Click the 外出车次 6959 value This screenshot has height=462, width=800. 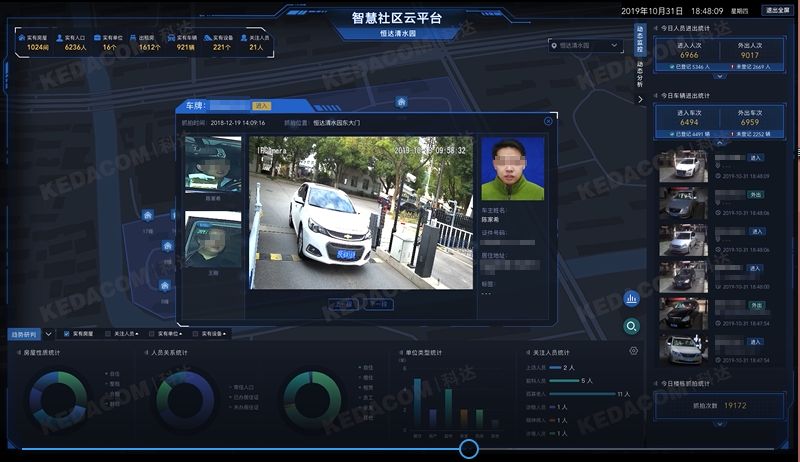(x=749, y=122)
